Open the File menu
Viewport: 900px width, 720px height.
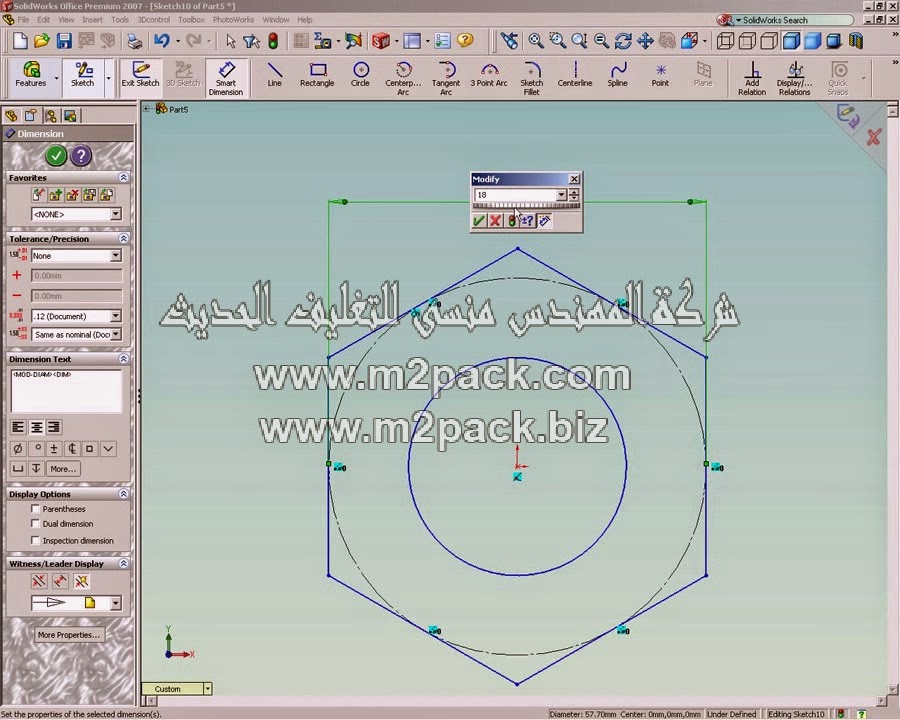pyautogui.click(x=23, y=20)
